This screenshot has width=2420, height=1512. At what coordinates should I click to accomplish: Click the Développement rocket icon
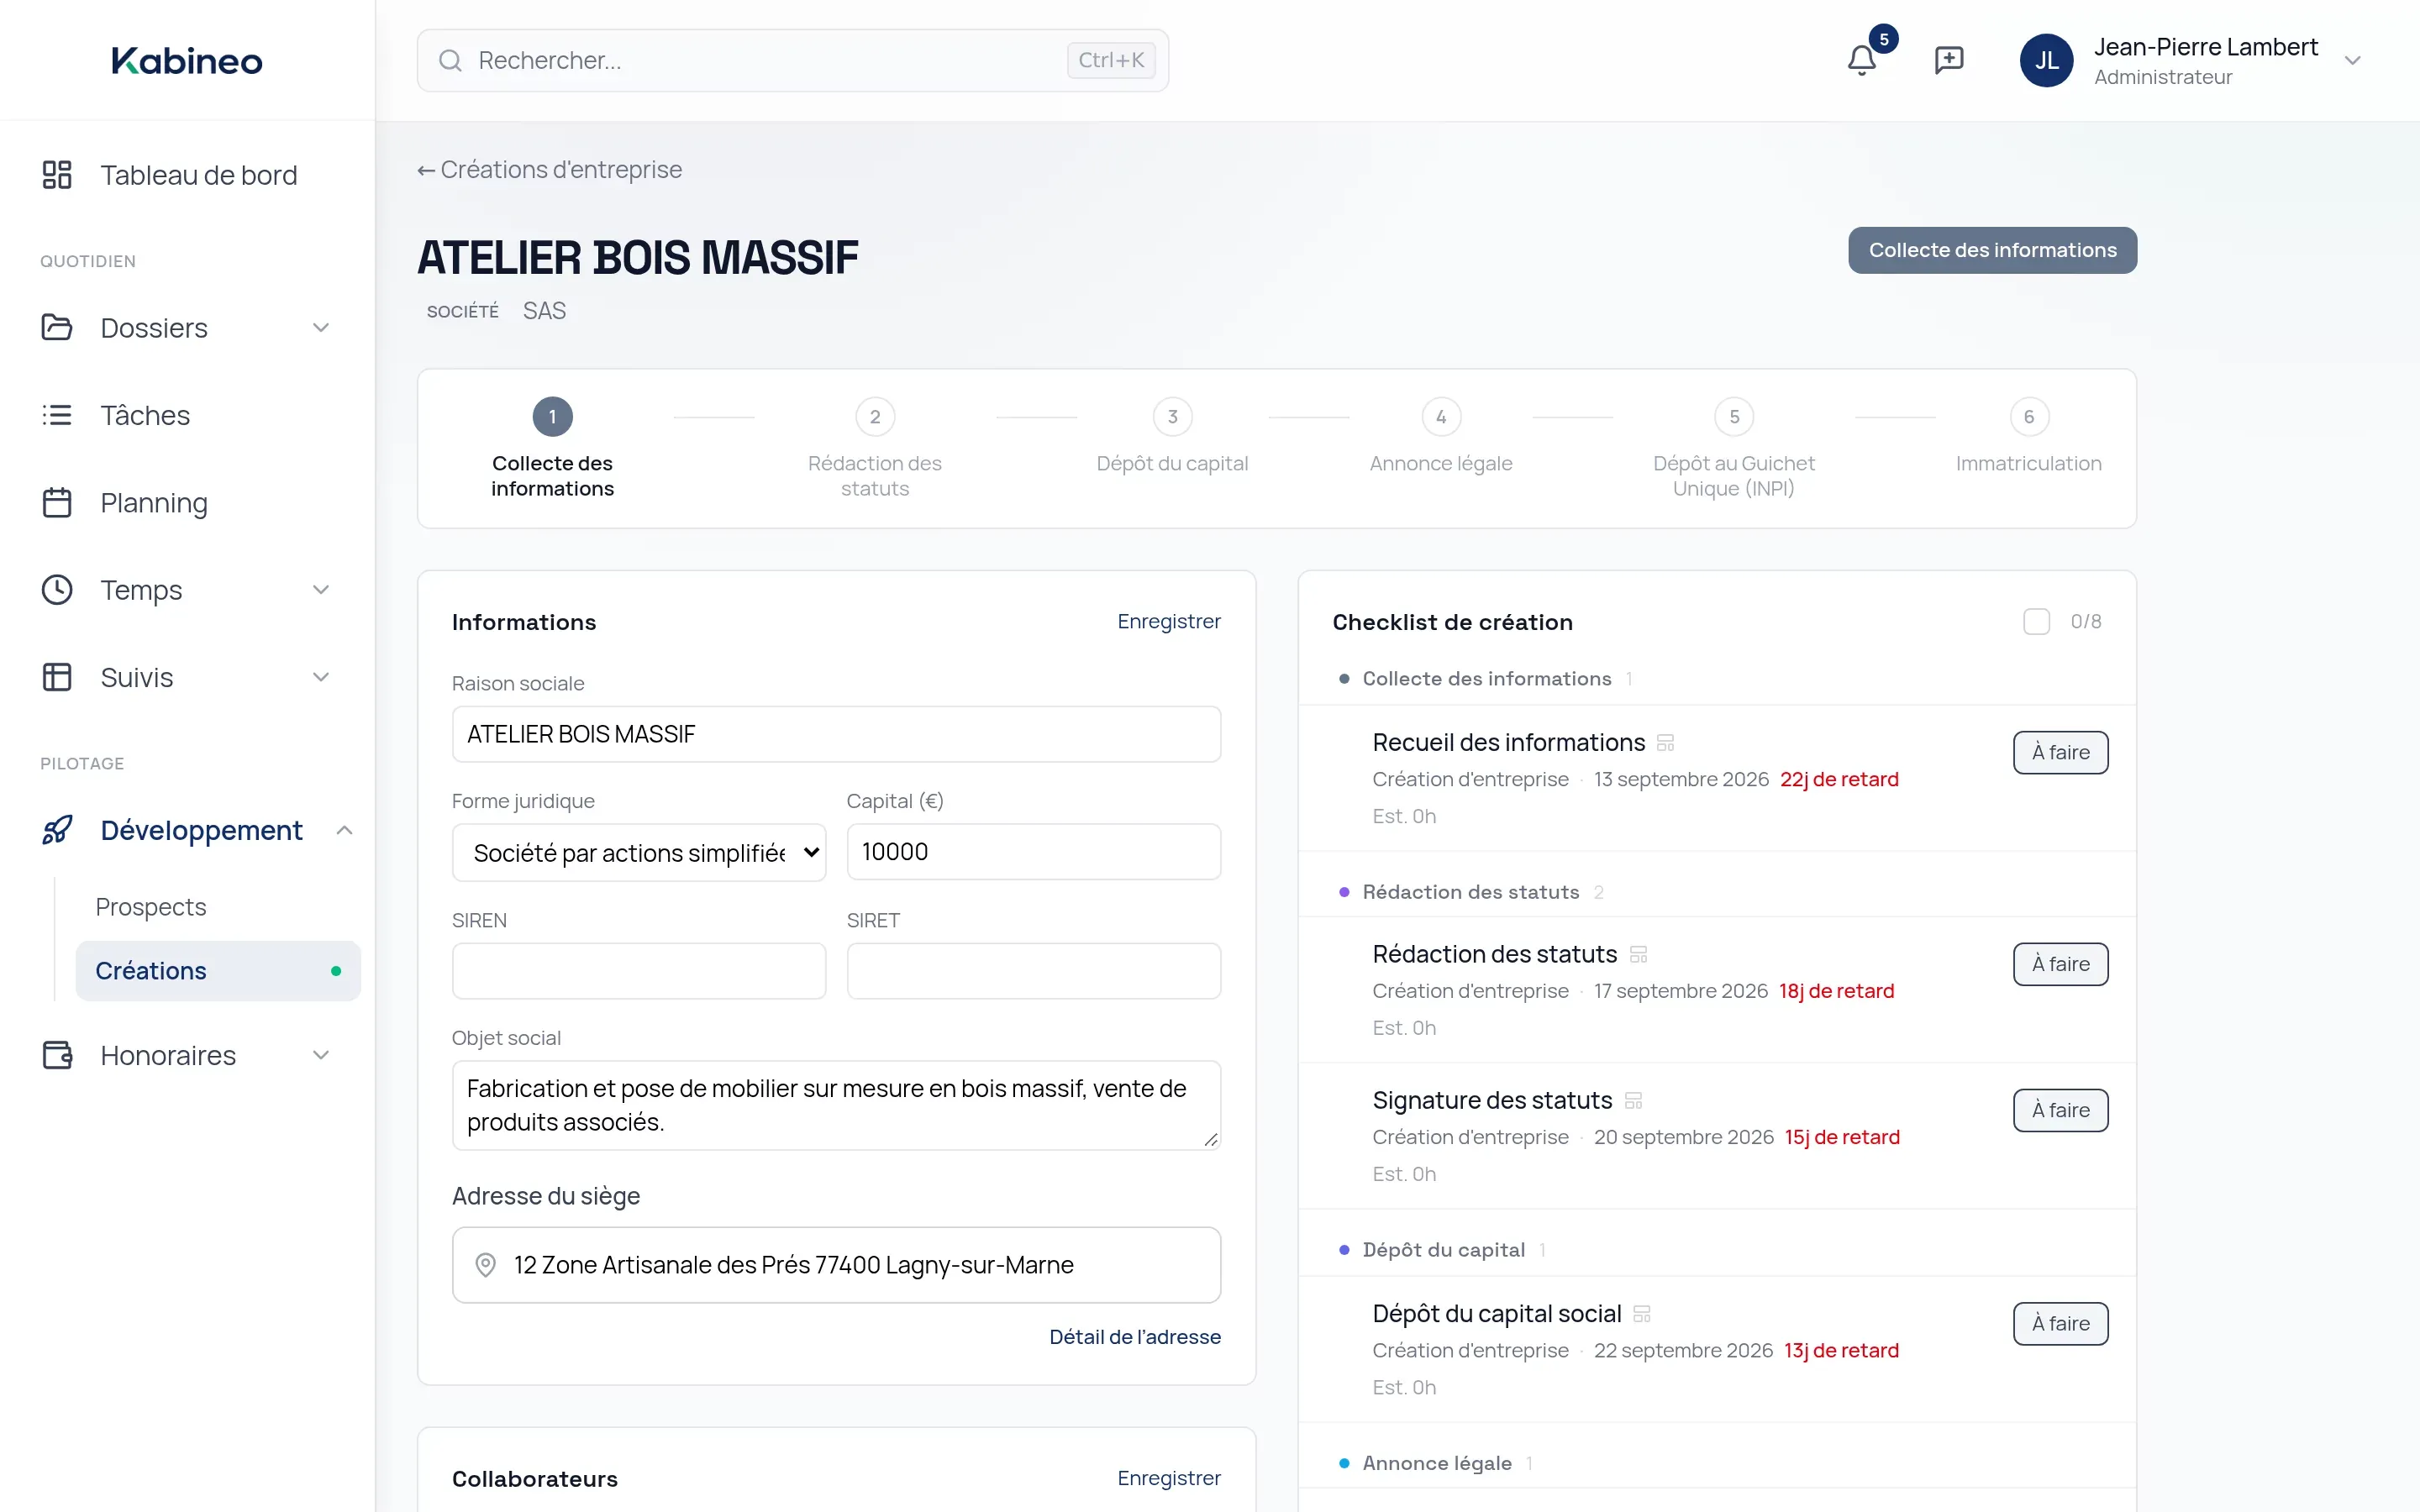click(x=57, y=830)
